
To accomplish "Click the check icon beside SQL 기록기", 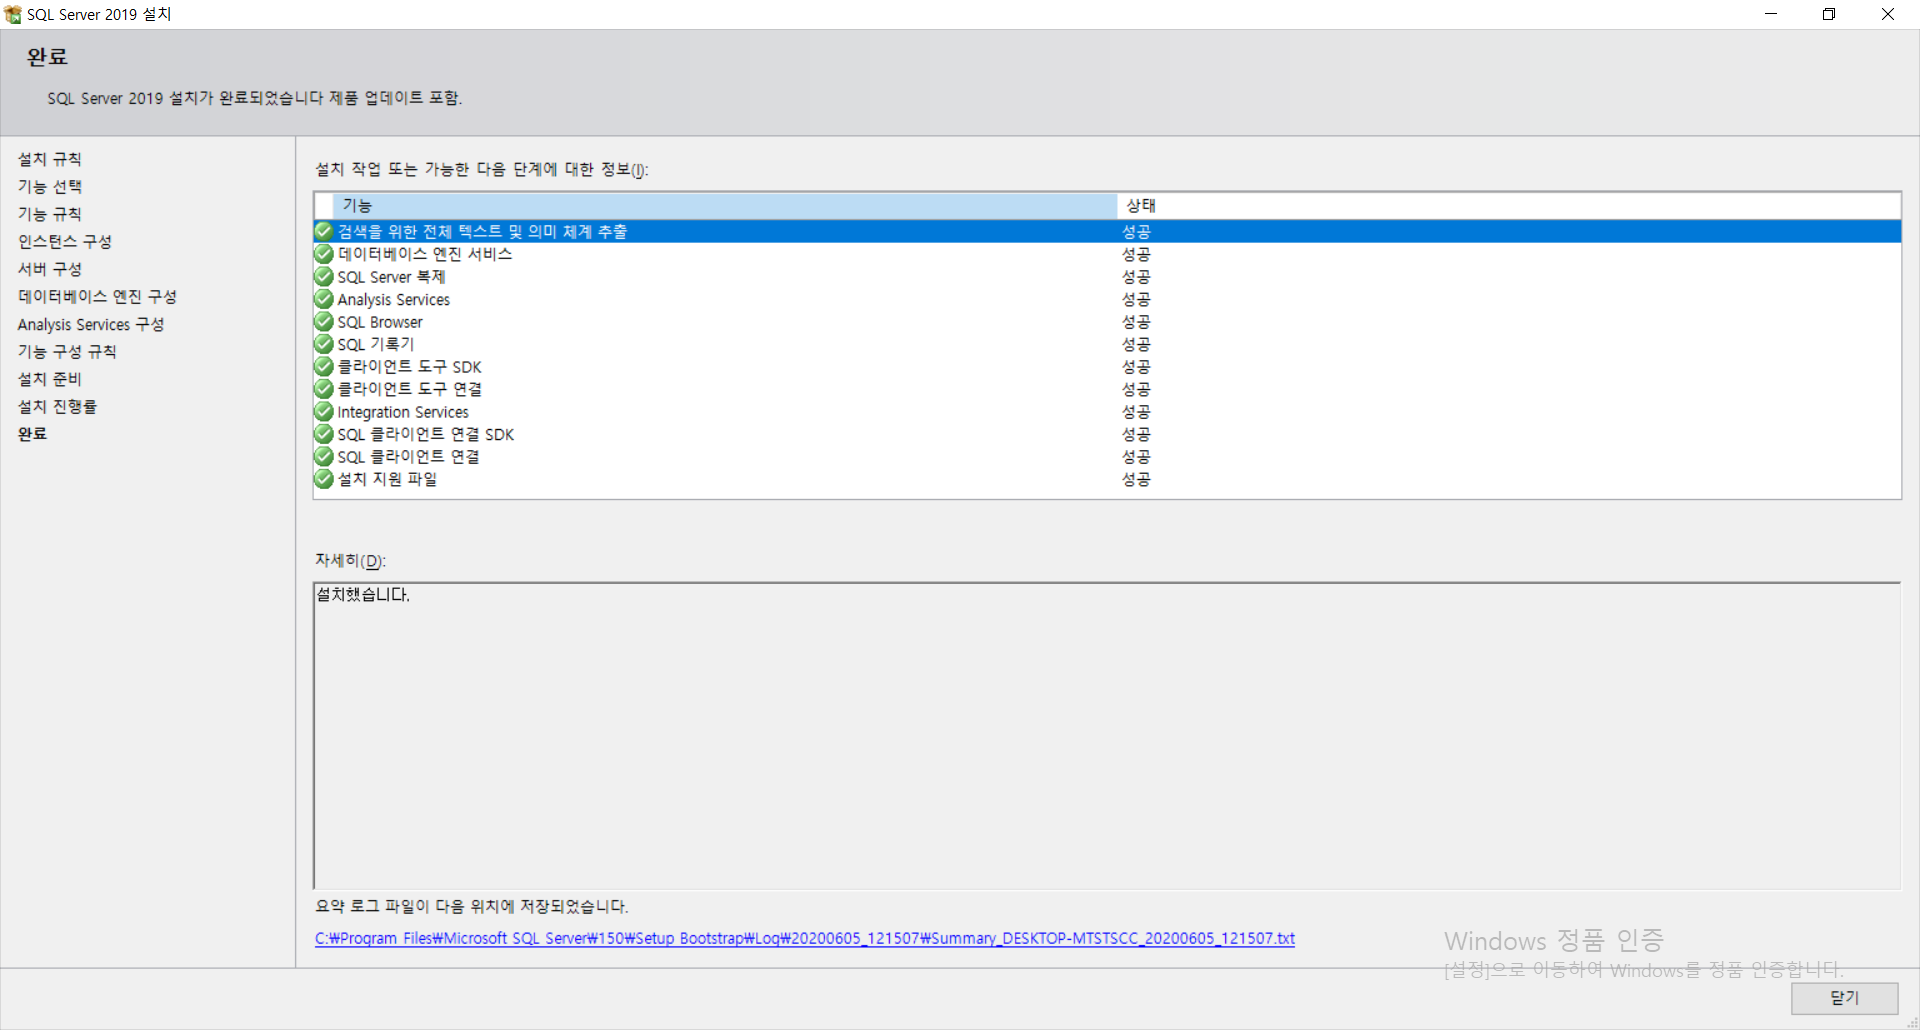I will pyautogui.click(x=324, y=344).
